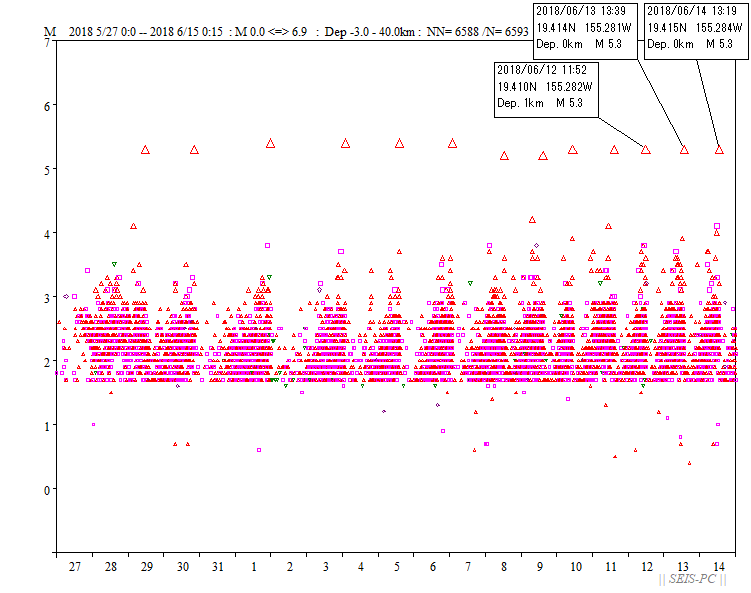Click the green inverted triangle at M 3.5 on May 28
Image resolution: width=751 pixels, height=593 pixels.
coord(114,264)
